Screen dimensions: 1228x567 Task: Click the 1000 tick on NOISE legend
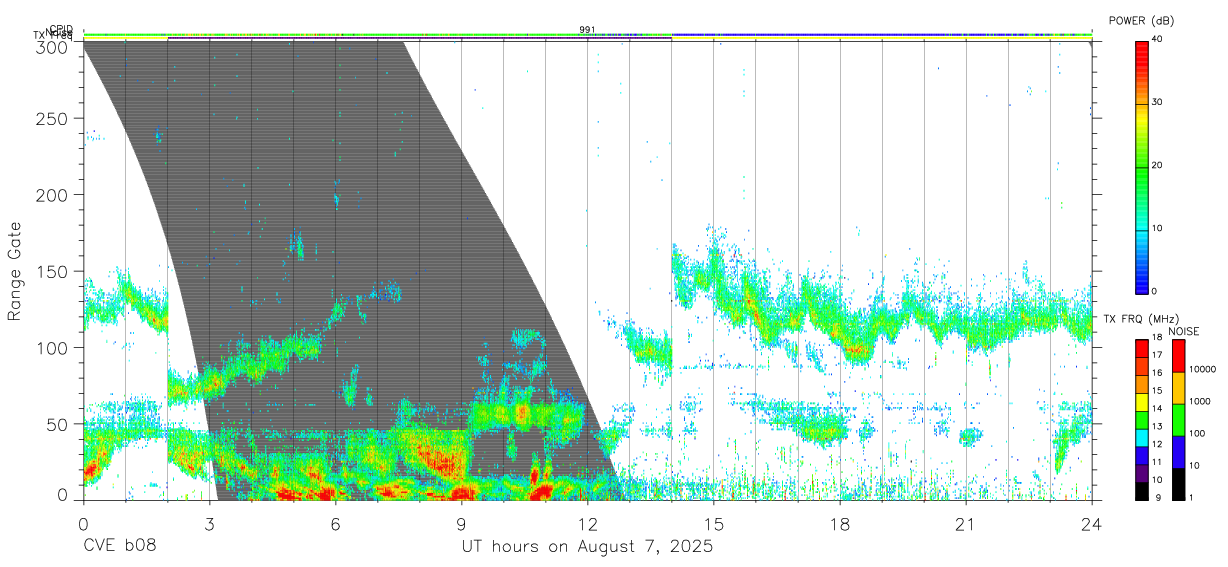1200,403
